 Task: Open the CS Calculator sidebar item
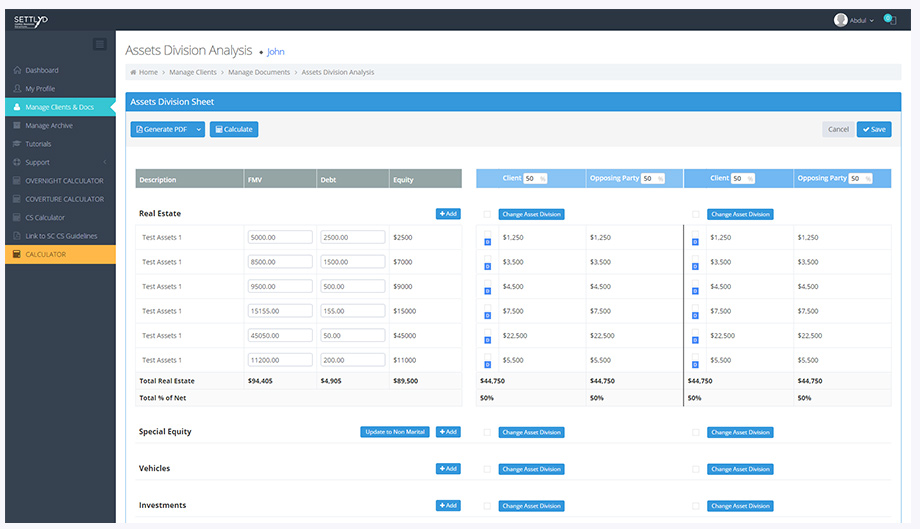coord(45,218)
